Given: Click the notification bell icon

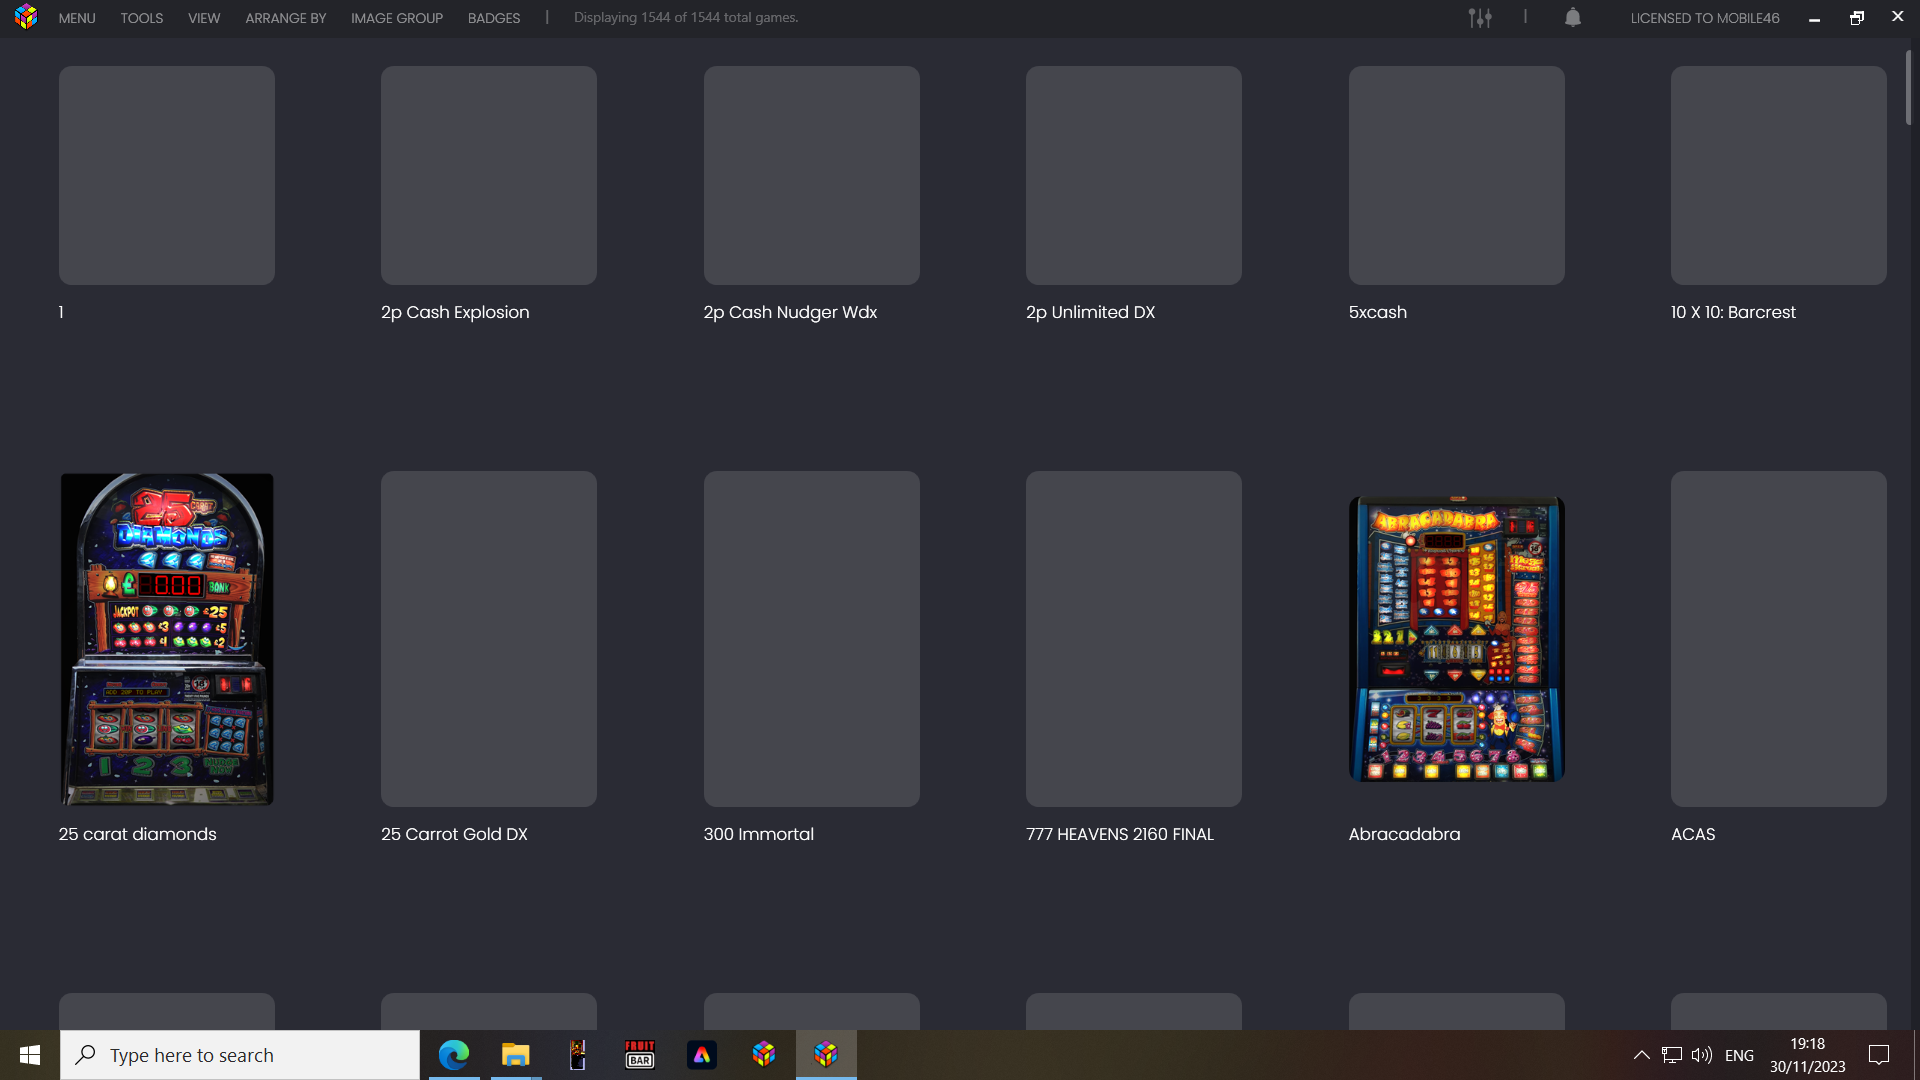Looking at the screenshot, I should (x=1573, y=18).
